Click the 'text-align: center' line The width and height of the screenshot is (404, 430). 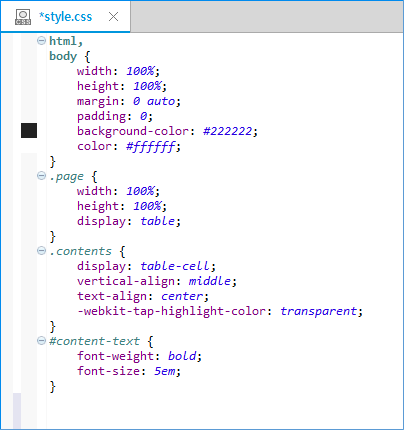tap(143, 296)
